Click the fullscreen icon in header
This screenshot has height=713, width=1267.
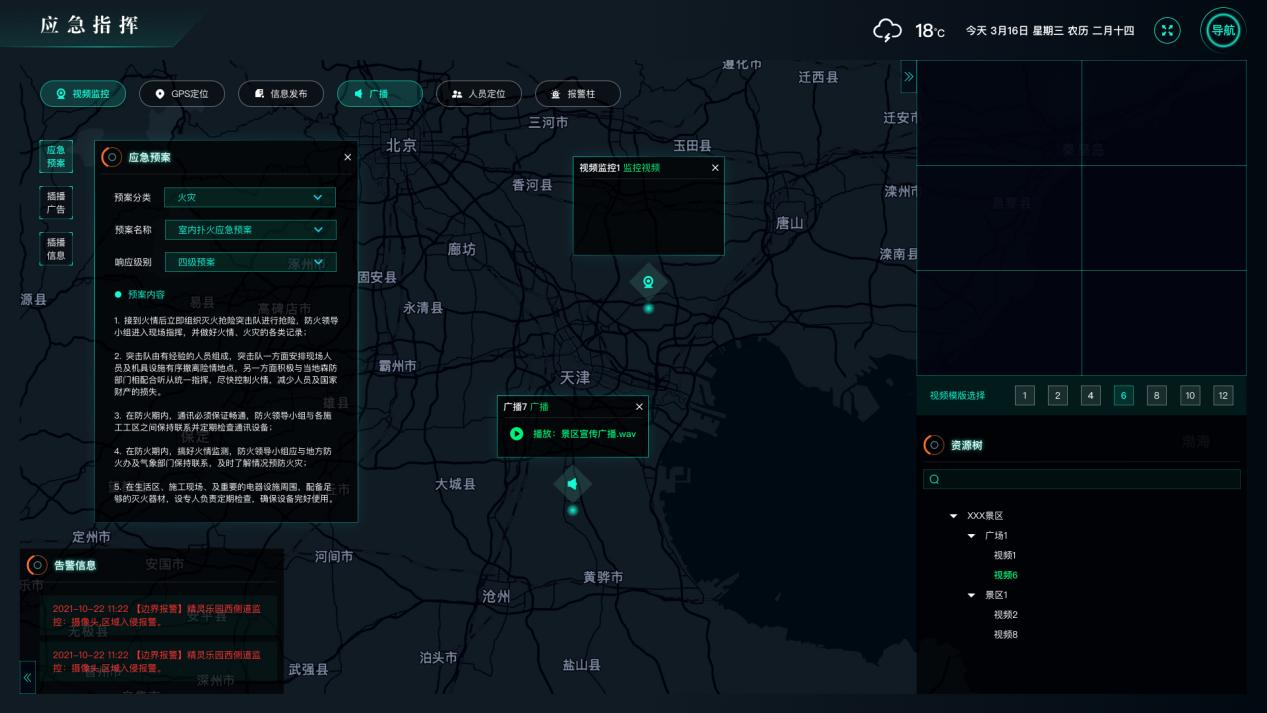tap(1167, 30)
